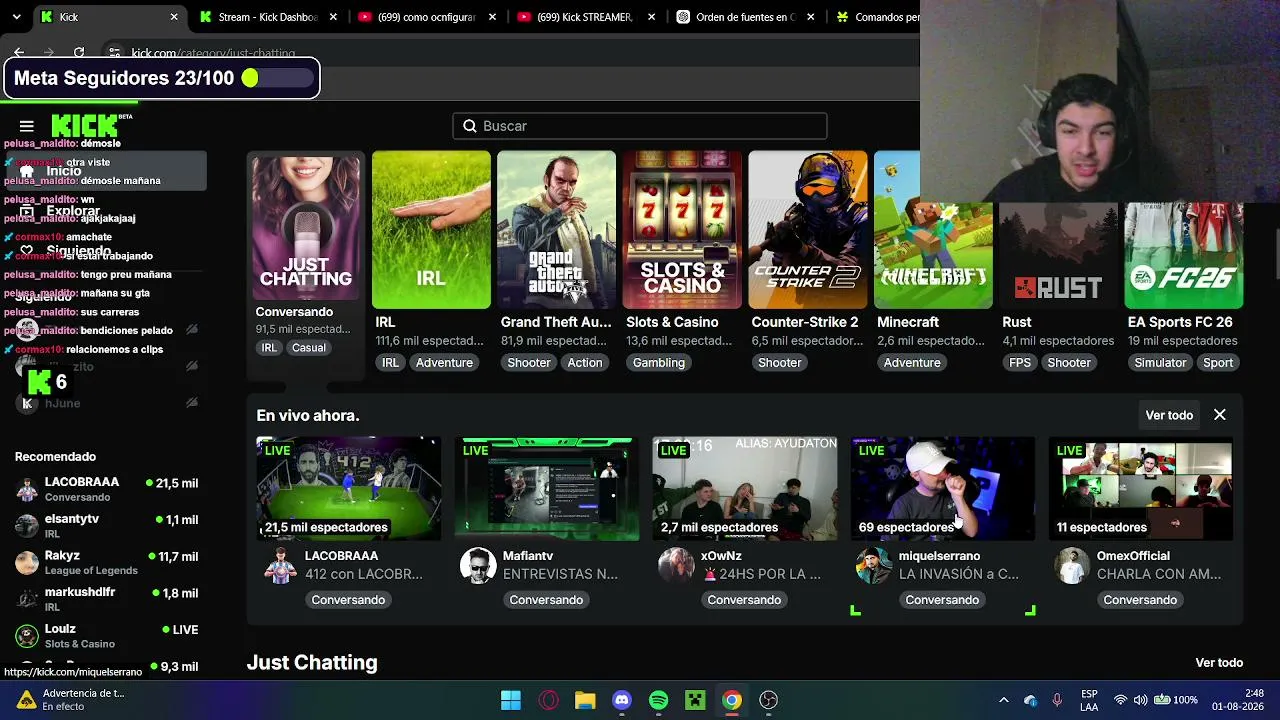Click the microphone icon in system tray
This screenshot has width=1280, height=720.
click(1057, 700)
